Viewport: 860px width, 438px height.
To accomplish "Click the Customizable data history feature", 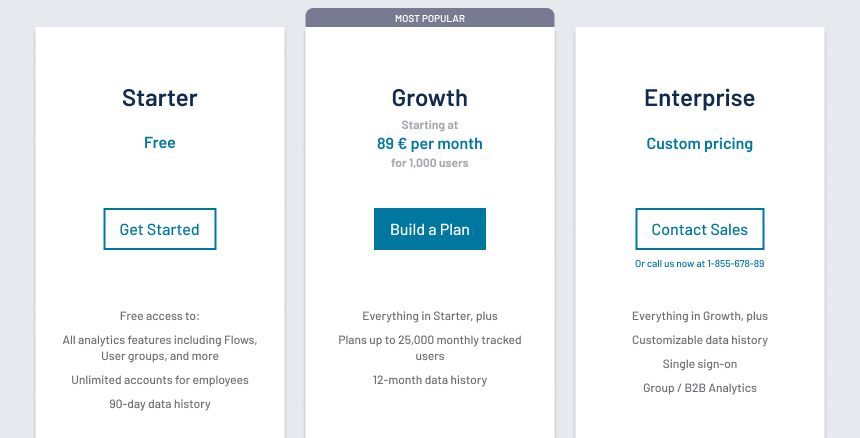I will click(699, 340).
